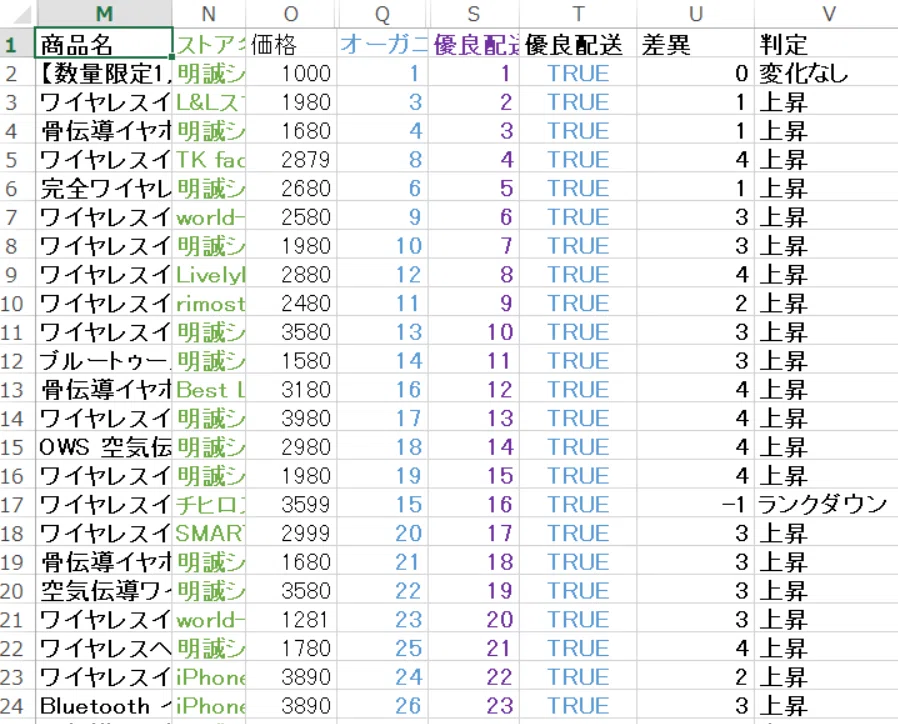The image size is (898, 724).
Task: Select the Lively store cell
Action: click(x=209, y=274)
